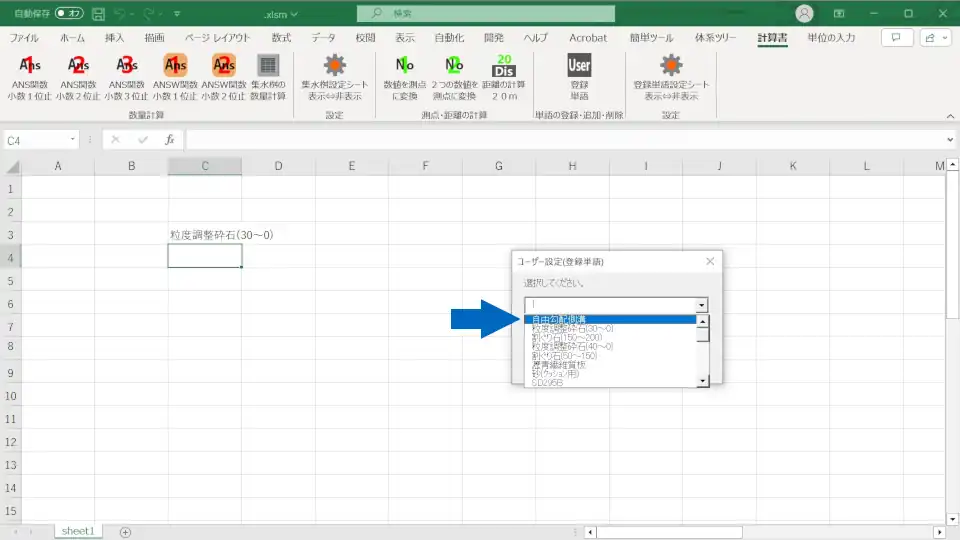Open 集水桝の数量計算 tool
Viewport: 960px width, 540px height.
click(x=268, y=77)
